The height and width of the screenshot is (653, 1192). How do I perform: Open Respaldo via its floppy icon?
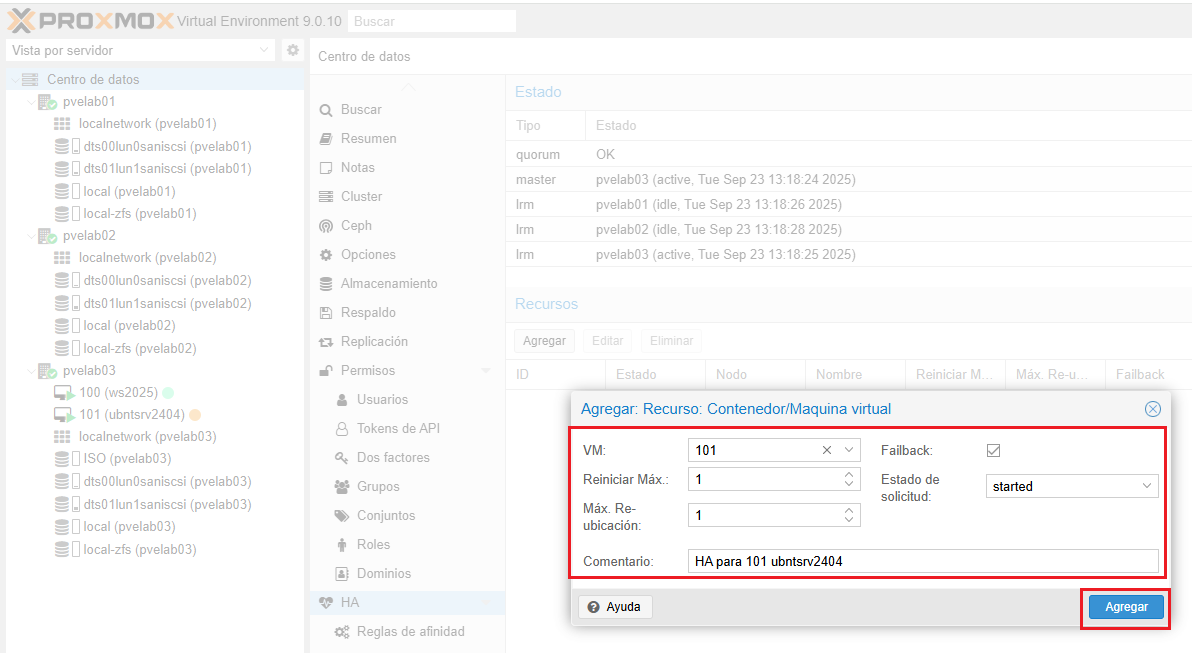tap(326, 312)
